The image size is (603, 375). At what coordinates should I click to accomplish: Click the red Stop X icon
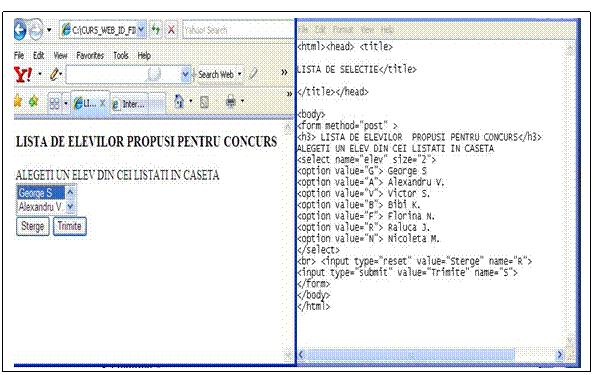pyautogui.click(x=172, y=30)
